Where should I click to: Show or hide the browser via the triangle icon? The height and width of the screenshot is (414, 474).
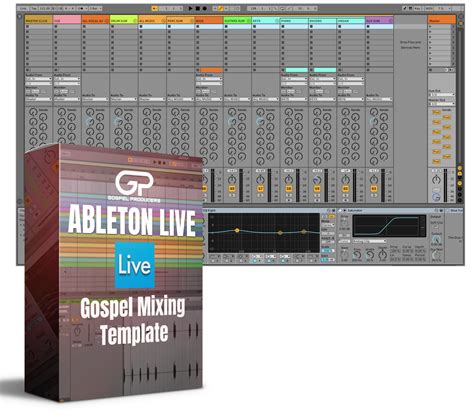tap(20, 16)
